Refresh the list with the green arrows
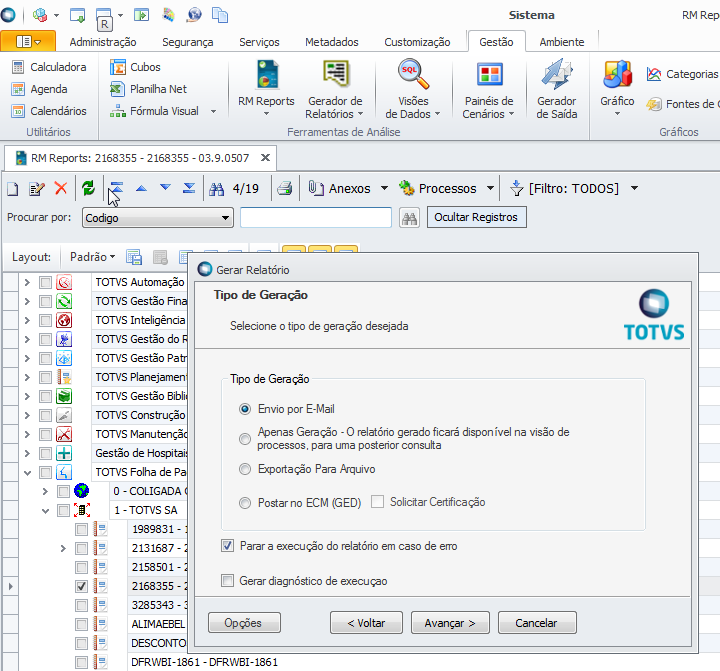 click(88, 188)
